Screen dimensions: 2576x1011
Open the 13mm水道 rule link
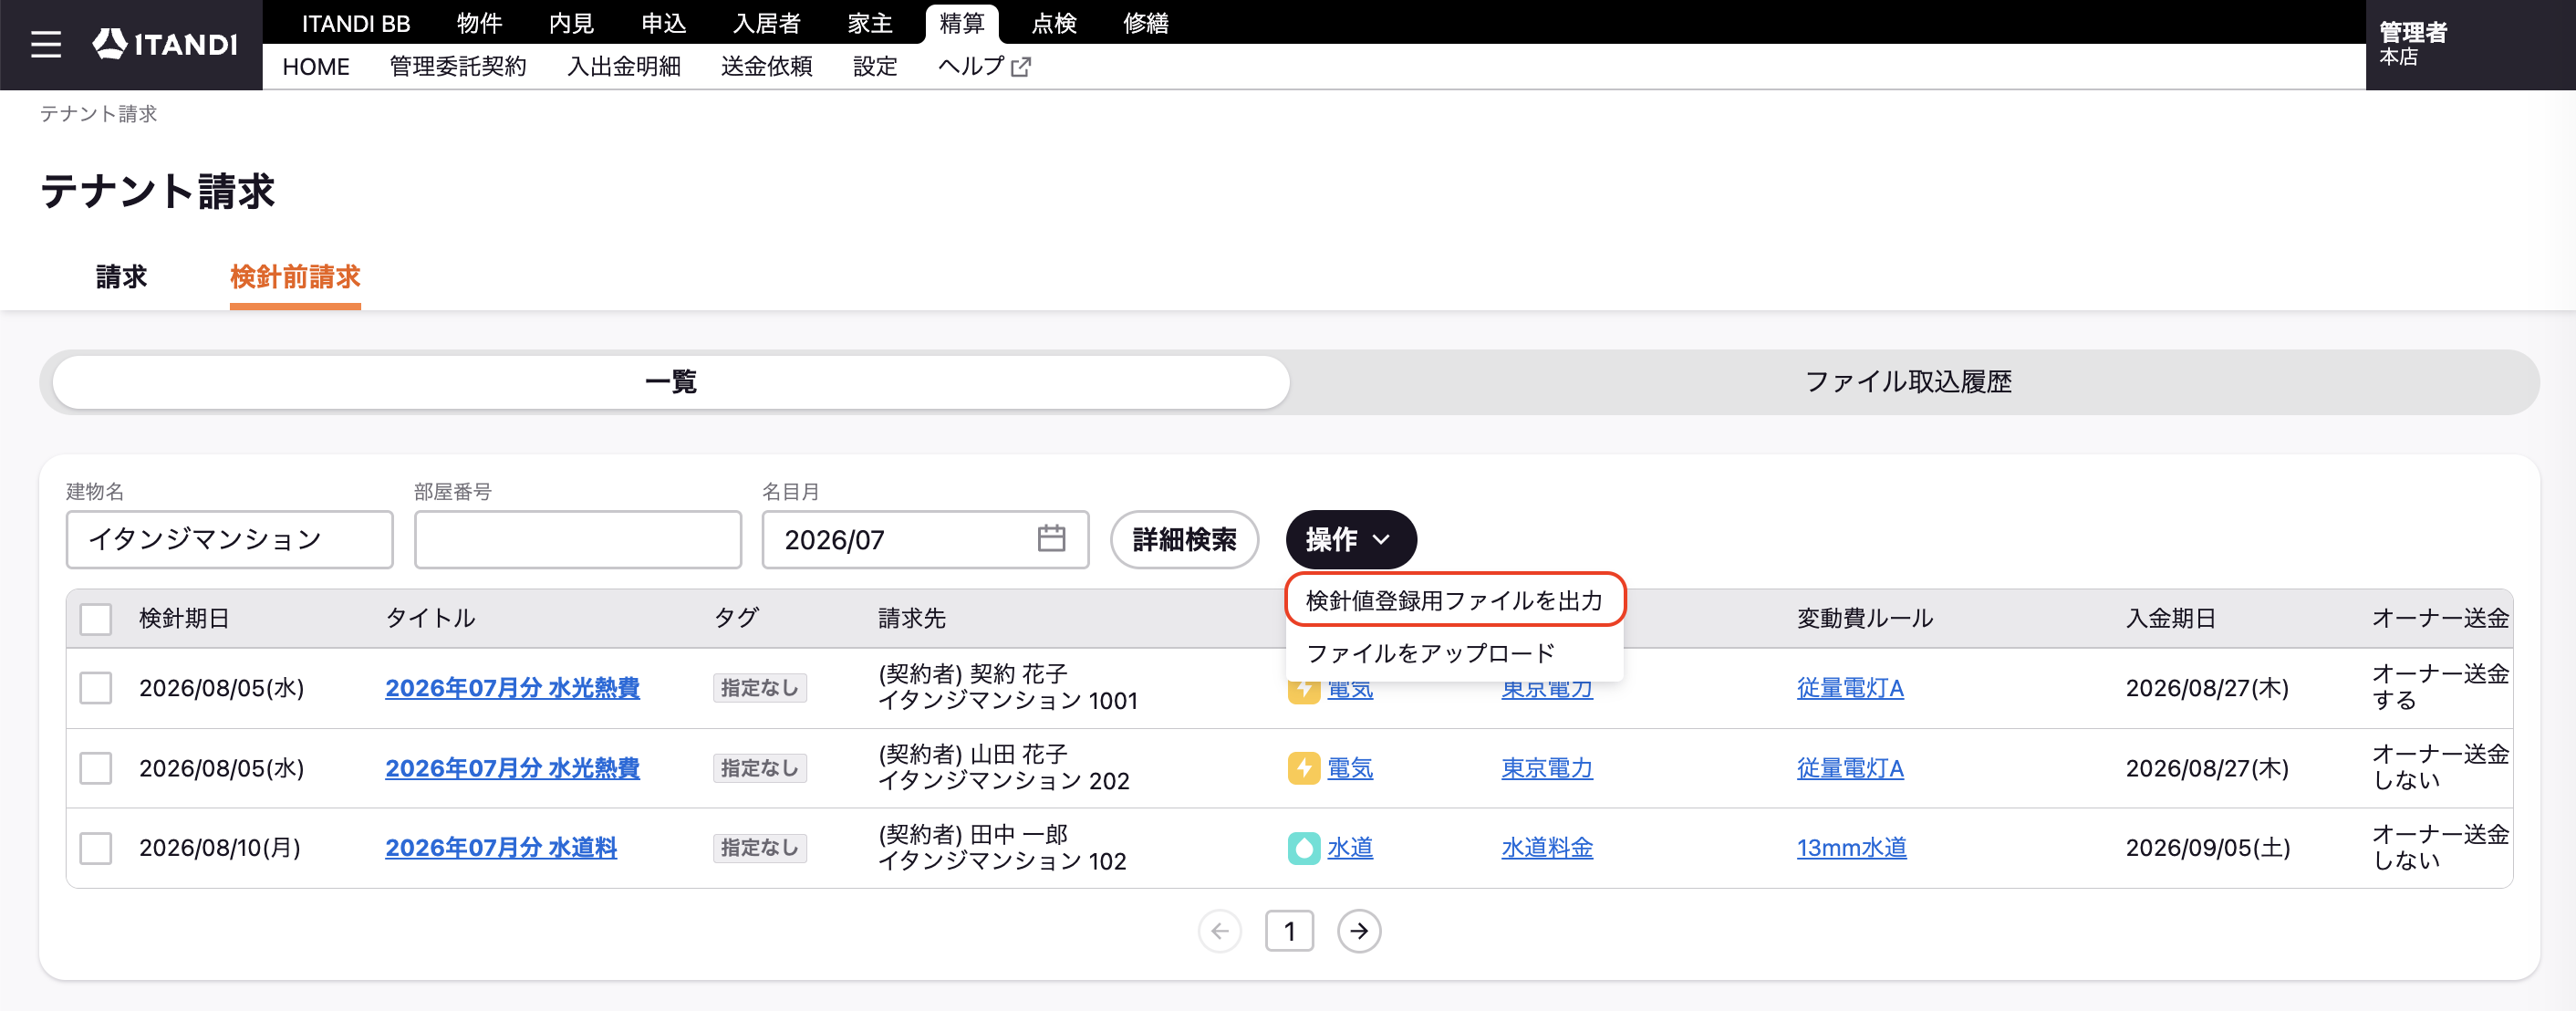tap(1851, 848)
